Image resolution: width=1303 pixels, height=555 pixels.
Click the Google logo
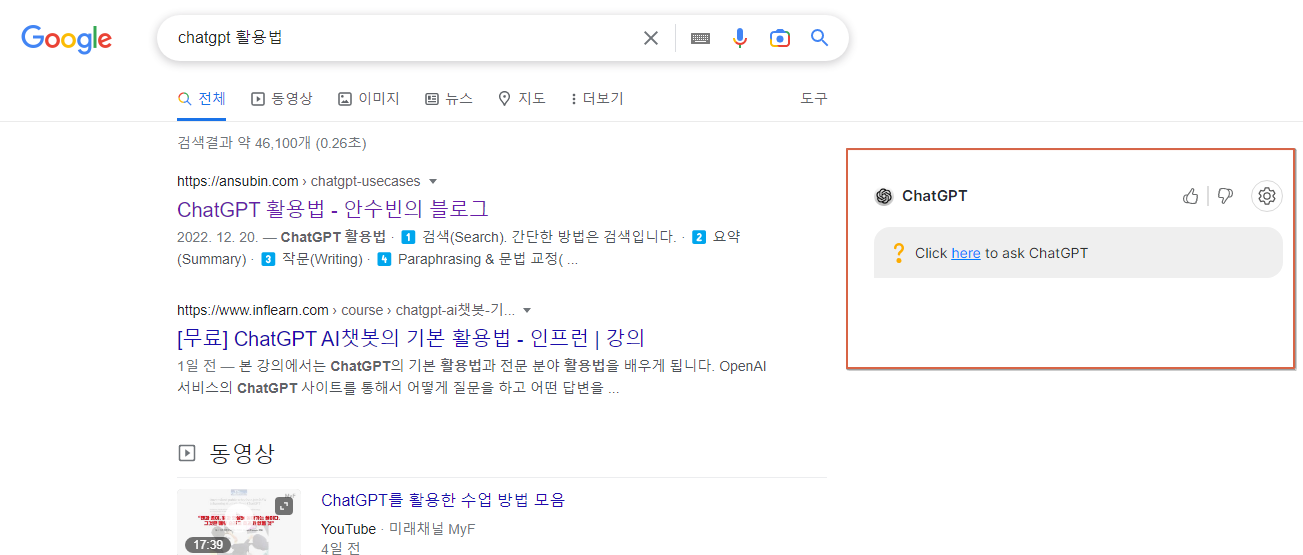(x=66, y=39)
